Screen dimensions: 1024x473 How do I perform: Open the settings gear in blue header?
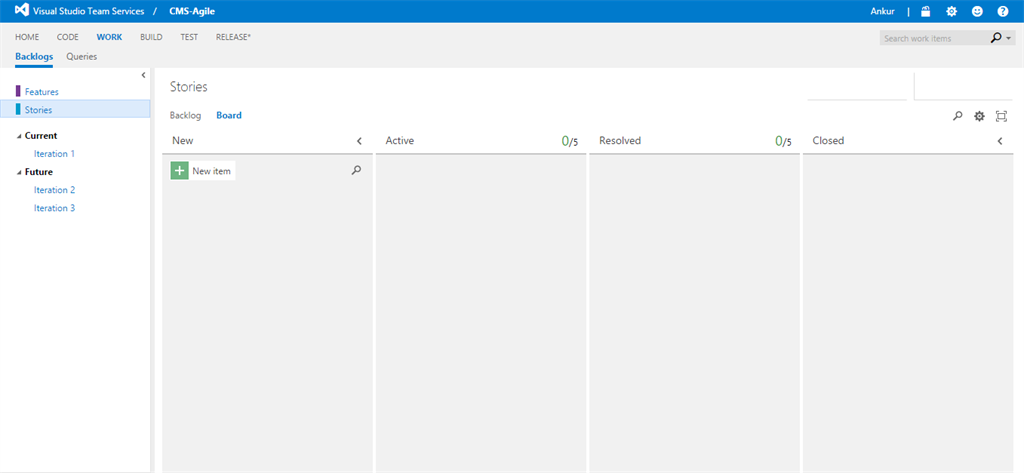pos(952,11)
